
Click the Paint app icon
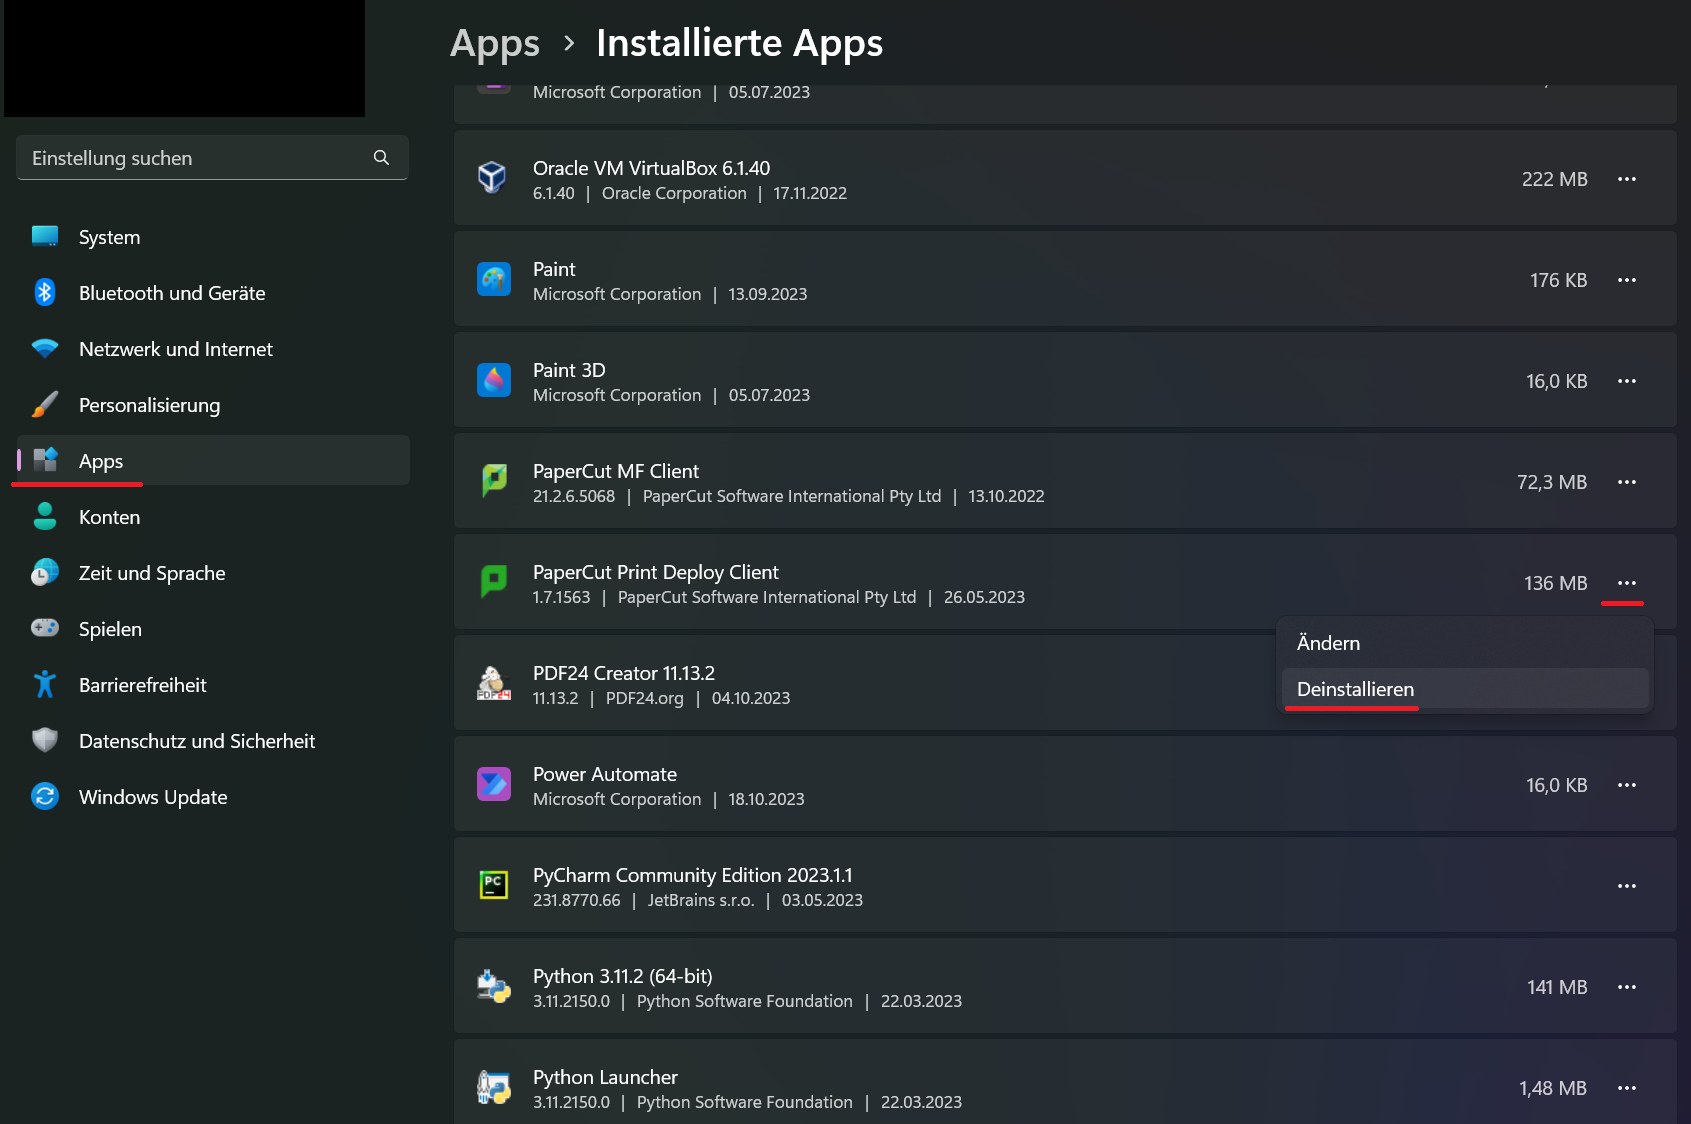tap(494, 280)
